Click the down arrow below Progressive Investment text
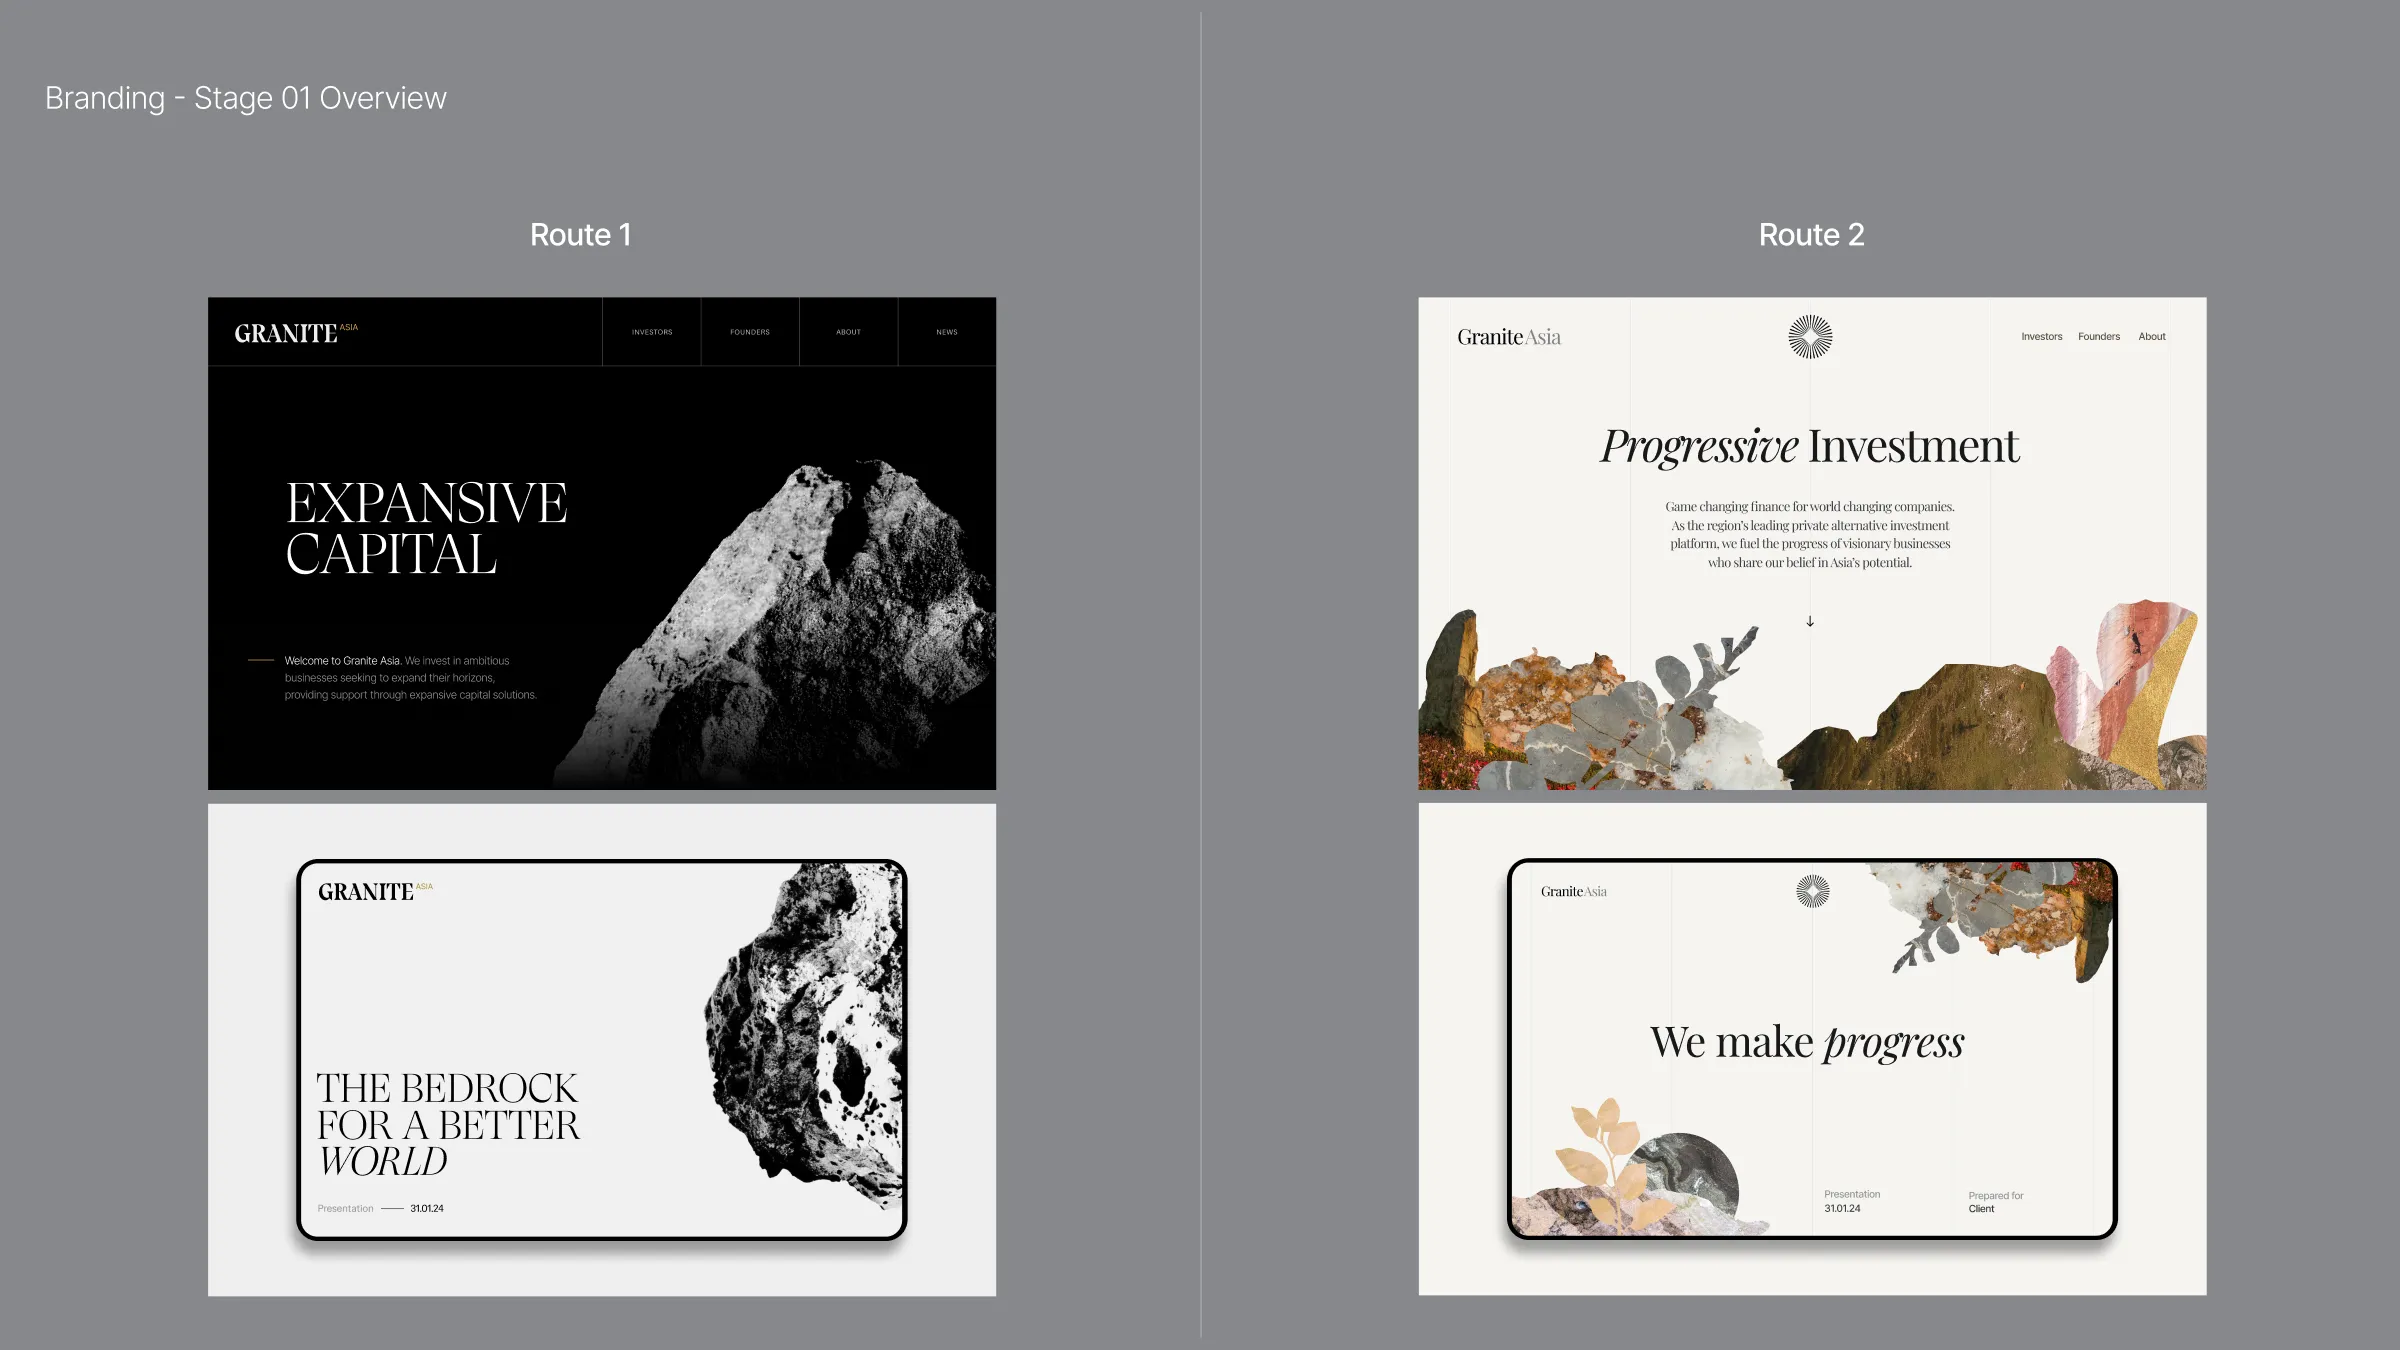 1810,621
